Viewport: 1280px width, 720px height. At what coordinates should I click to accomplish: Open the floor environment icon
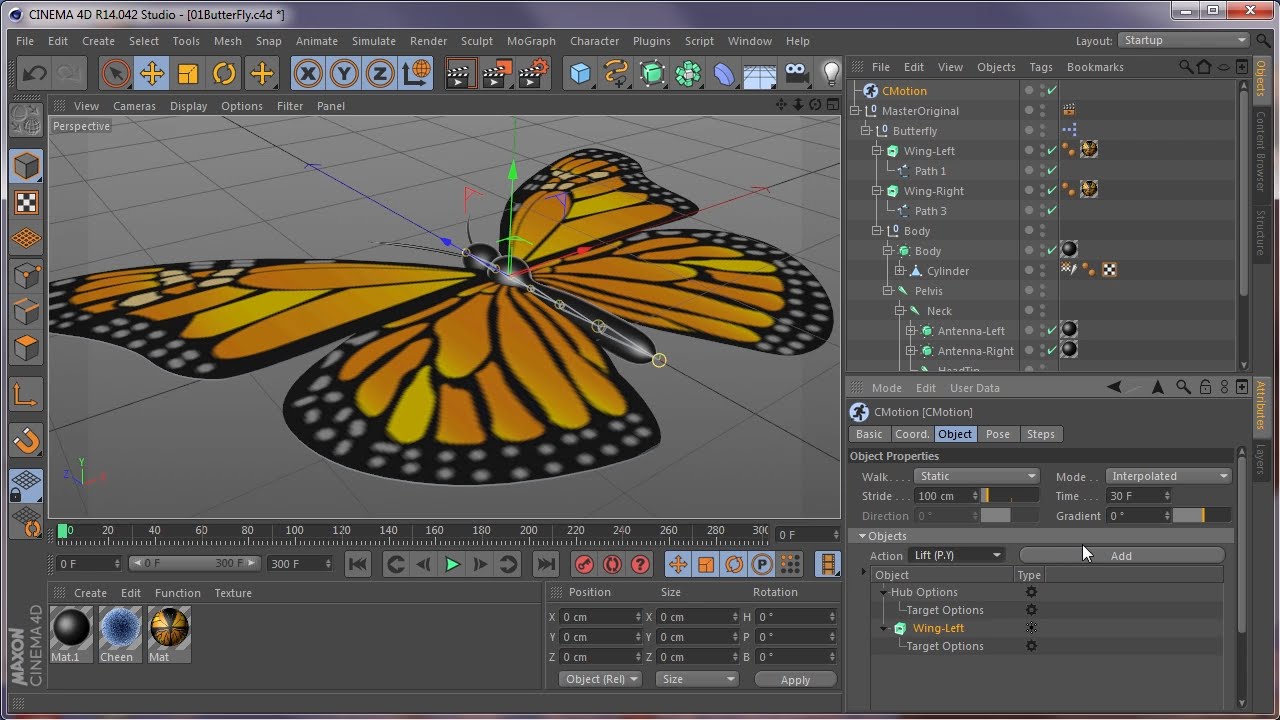tap(760, 73)
